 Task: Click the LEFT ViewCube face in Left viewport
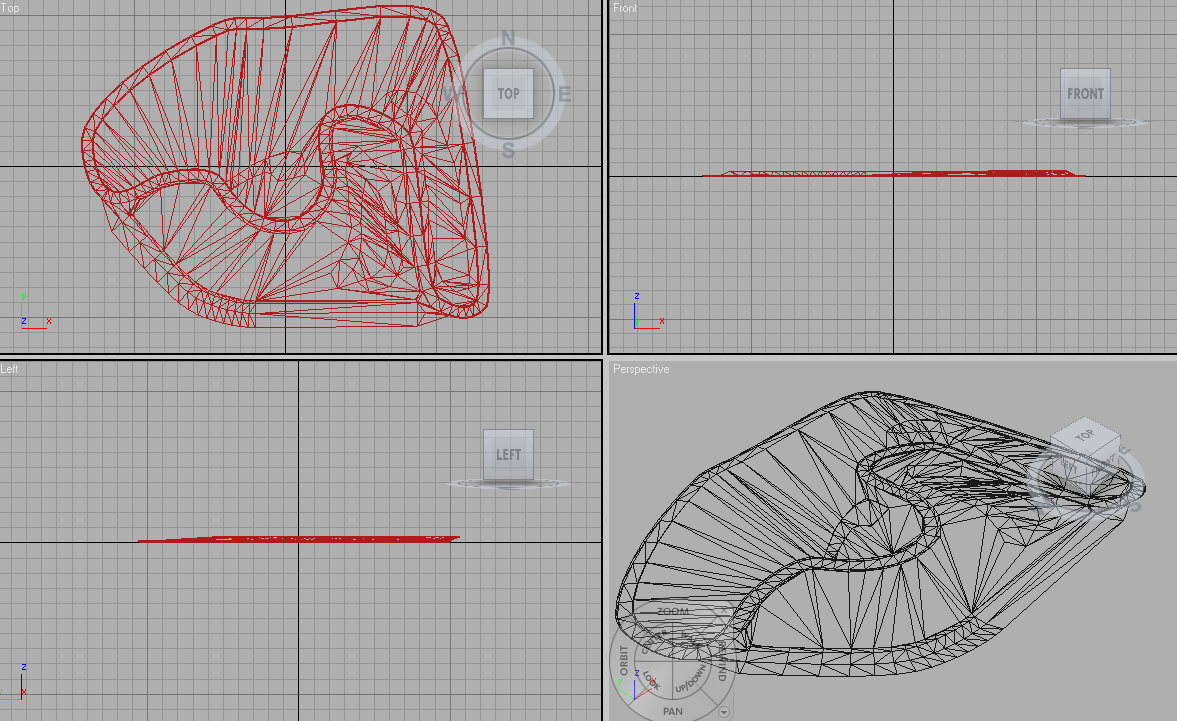(x=508, y=455)
